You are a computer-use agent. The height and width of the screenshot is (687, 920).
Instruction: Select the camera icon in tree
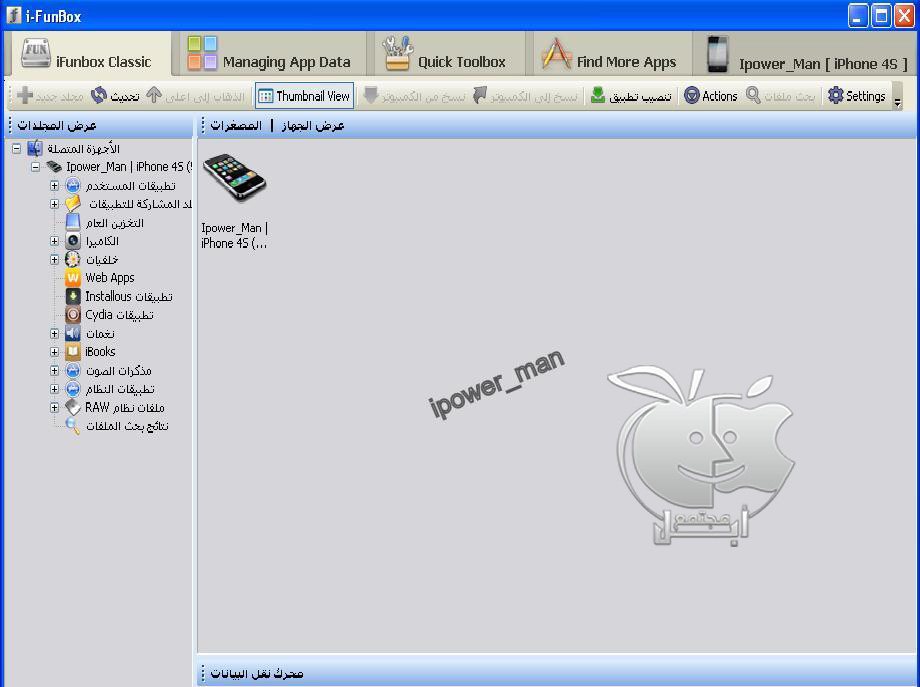pos(73,241)
